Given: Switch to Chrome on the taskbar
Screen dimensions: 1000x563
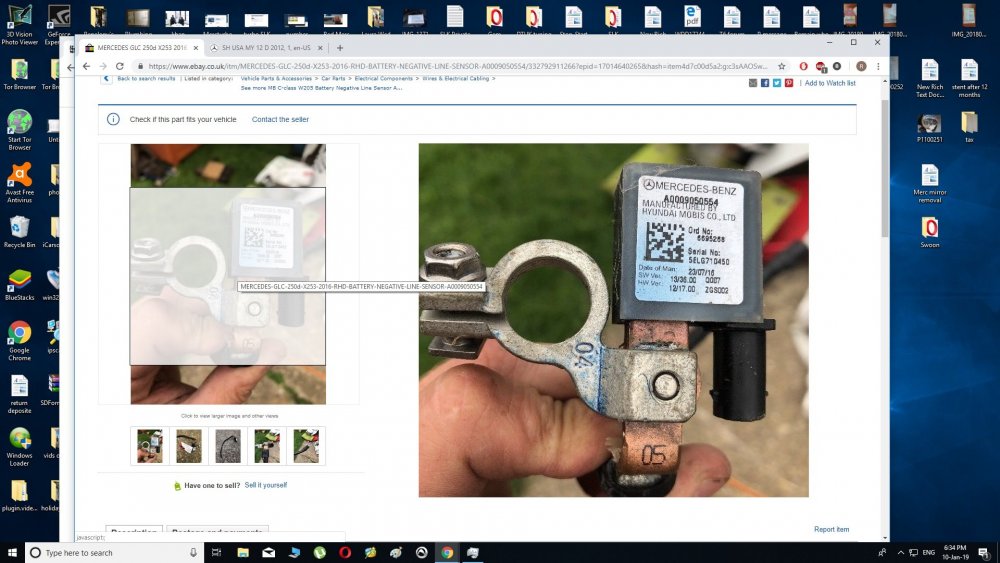Looking at the screenshot, I should [447, 552].
